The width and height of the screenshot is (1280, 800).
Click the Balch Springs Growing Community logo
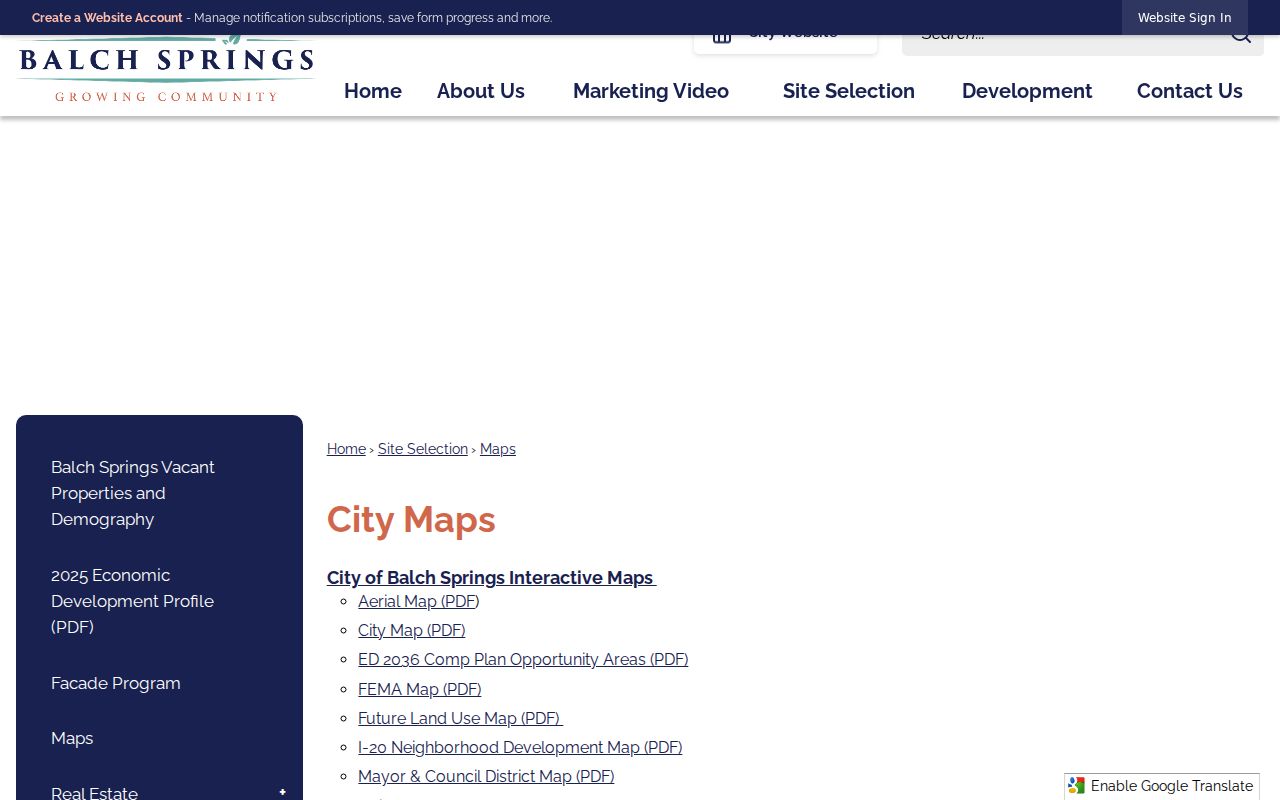(x=166, y=70)
